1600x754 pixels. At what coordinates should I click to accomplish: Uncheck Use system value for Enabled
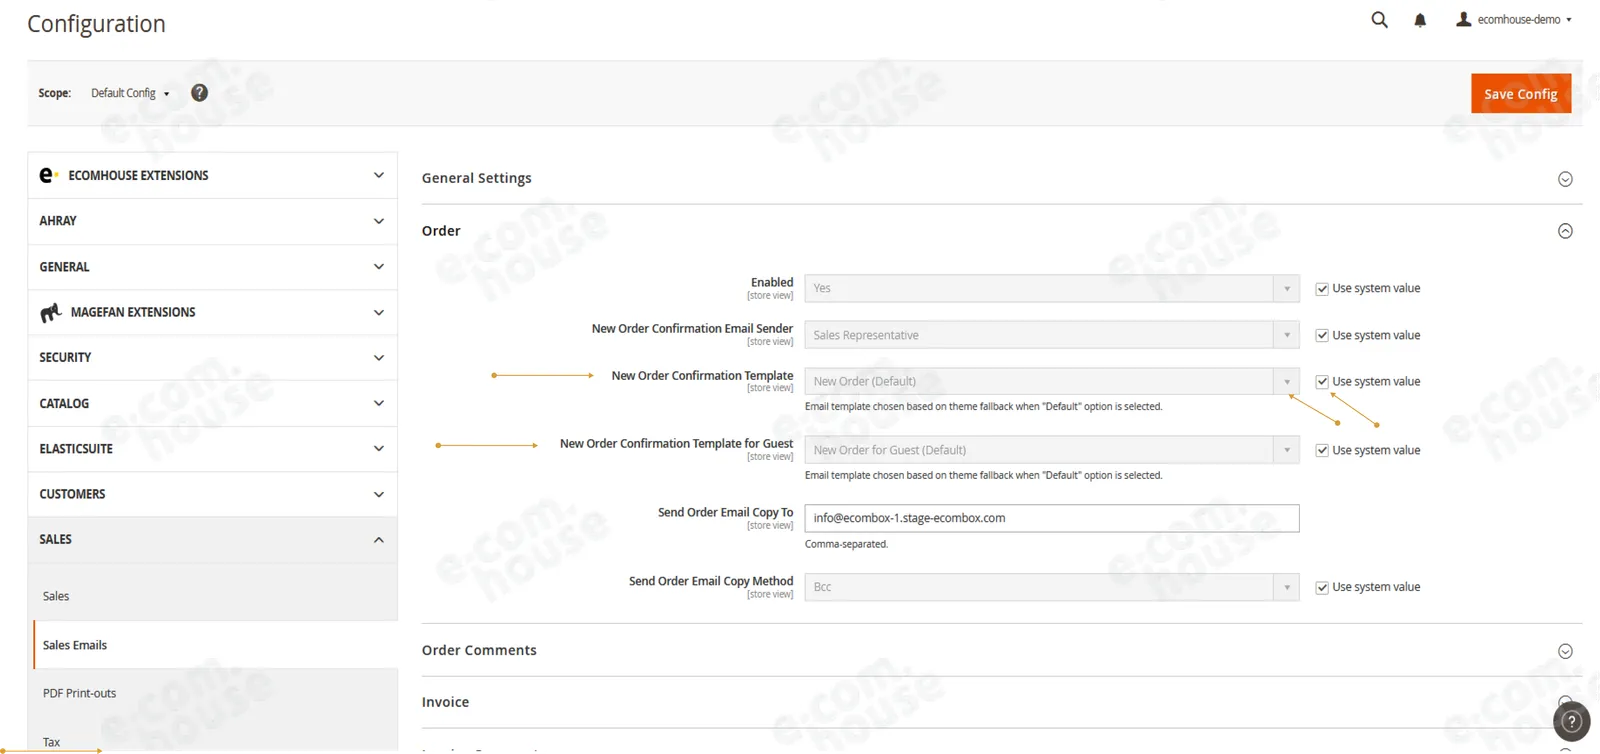coord(1322,289)
